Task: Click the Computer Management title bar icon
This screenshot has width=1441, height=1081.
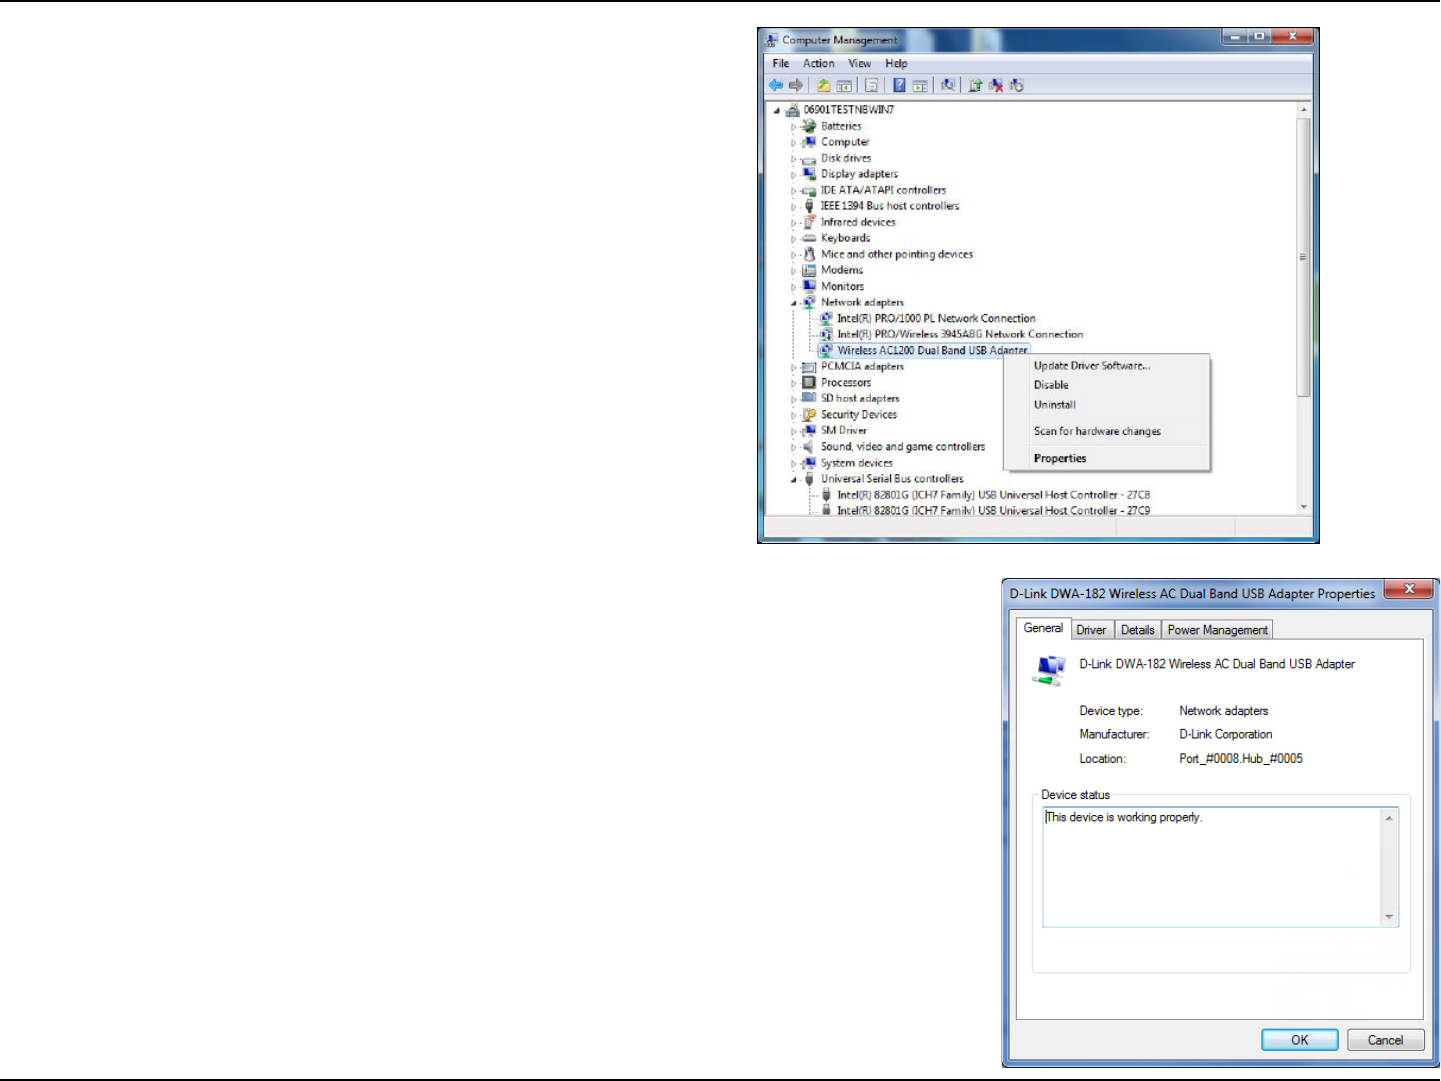Action: [771, 40]
